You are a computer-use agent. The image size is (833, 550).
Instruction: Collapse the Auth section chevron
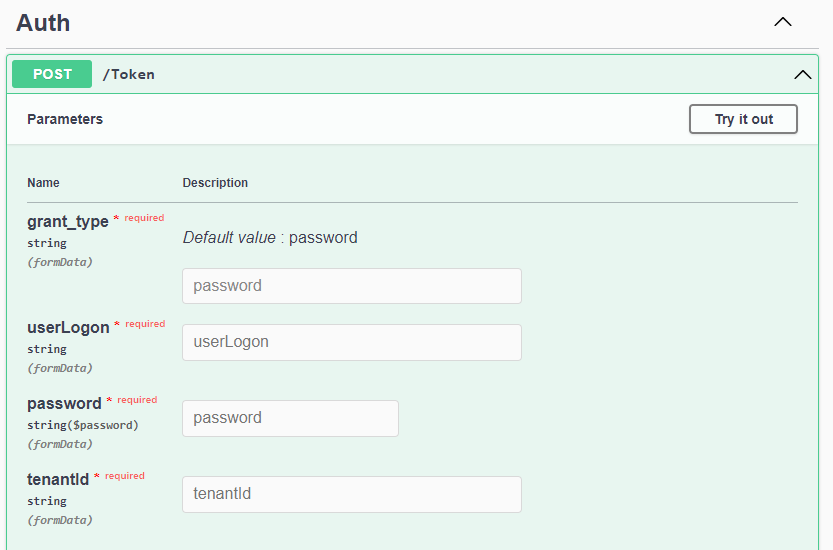click(x=783, y=22)
